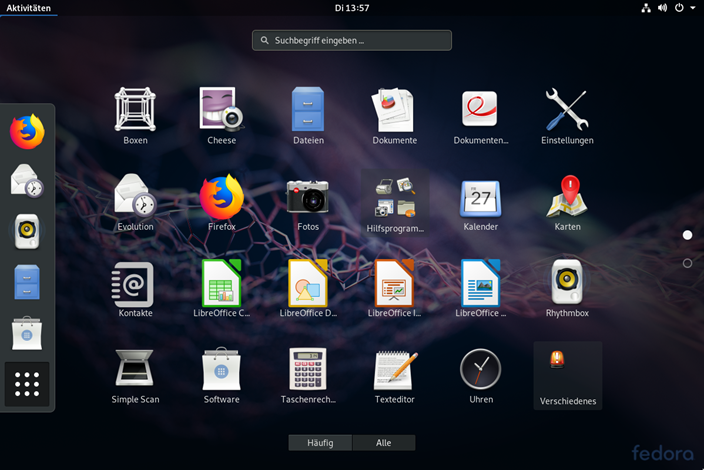Open Software from the app grid
704x470 pixels.
(x=222, y=375)
